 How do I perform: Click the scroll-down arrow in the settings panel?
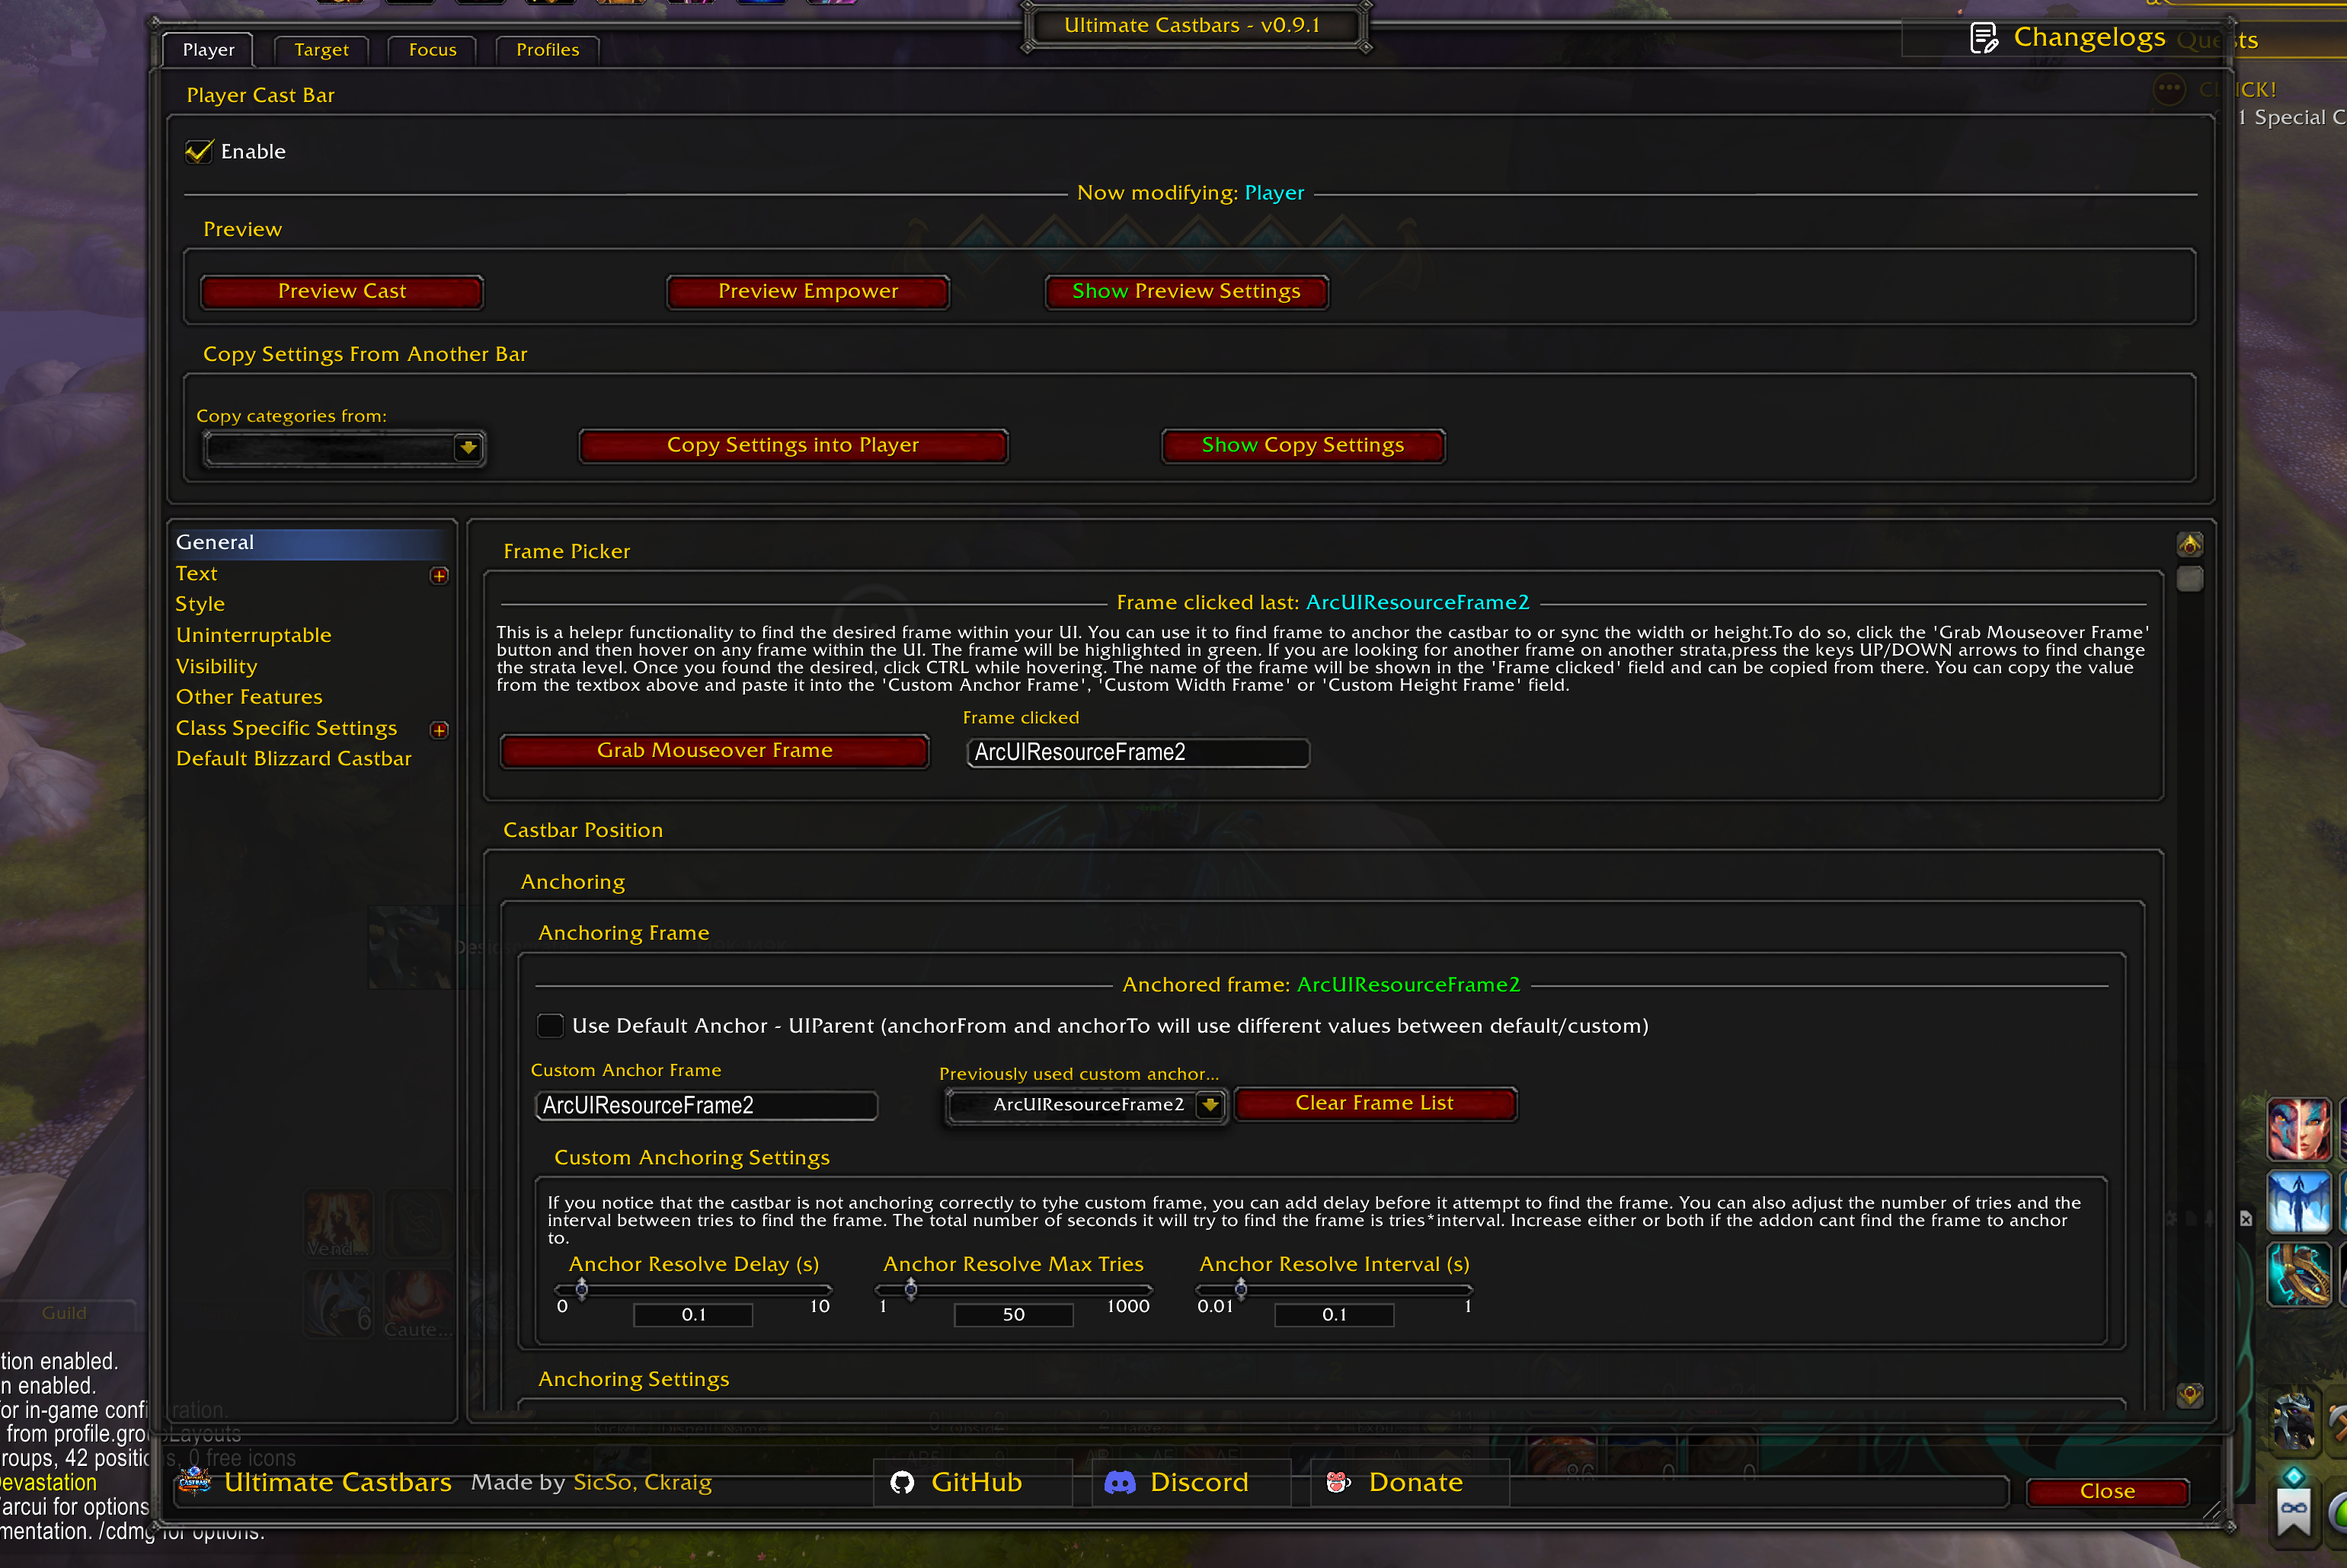tap(2189, 1394)
